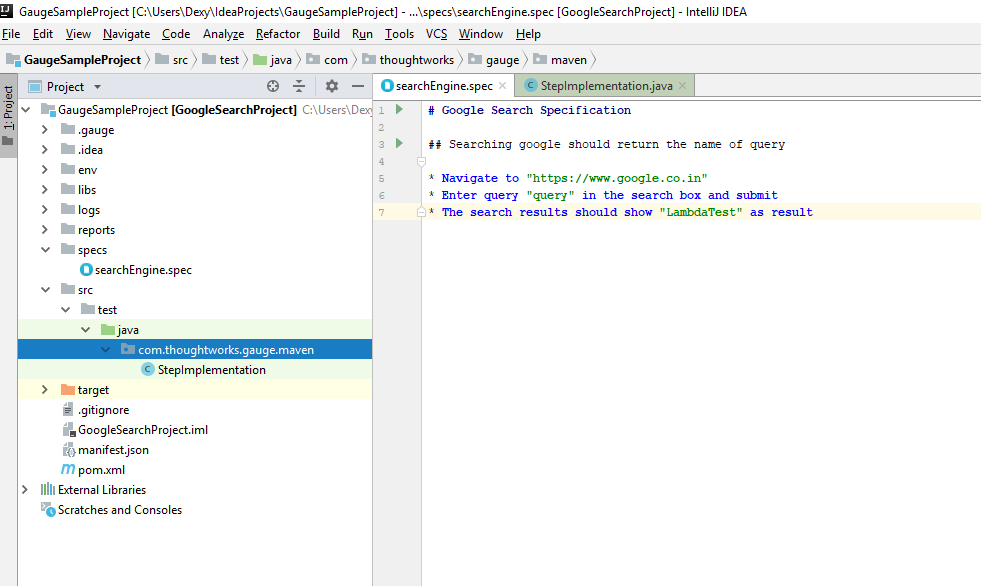Viewport: 981px width, 586px height.
Task: Click the thoughtworks breadcrumb
Action: [416, 60]
